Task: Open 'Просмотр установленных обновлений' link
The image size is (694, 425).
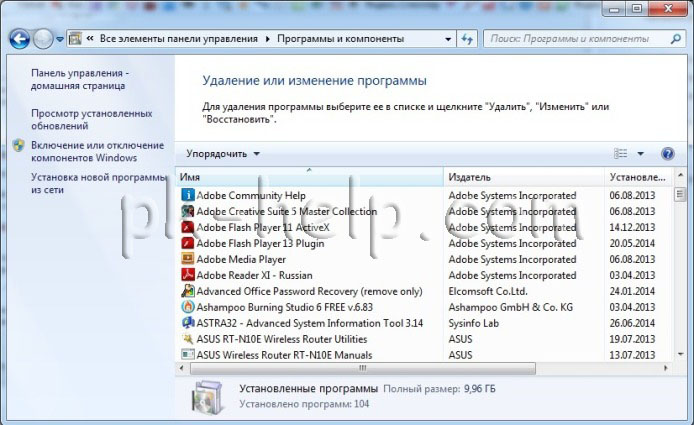Action: (92, 120)
